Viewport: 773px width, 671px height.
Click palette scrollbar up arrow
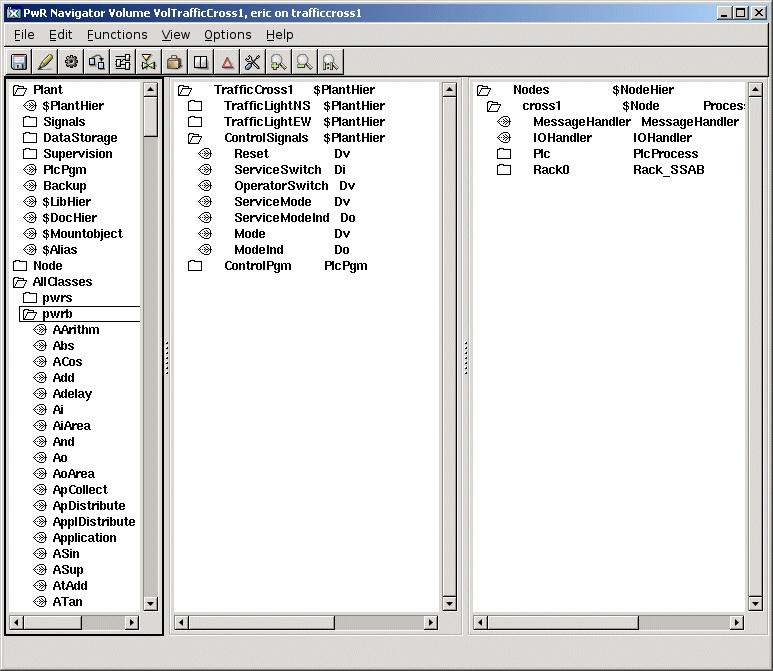click(x=150, y=89)
